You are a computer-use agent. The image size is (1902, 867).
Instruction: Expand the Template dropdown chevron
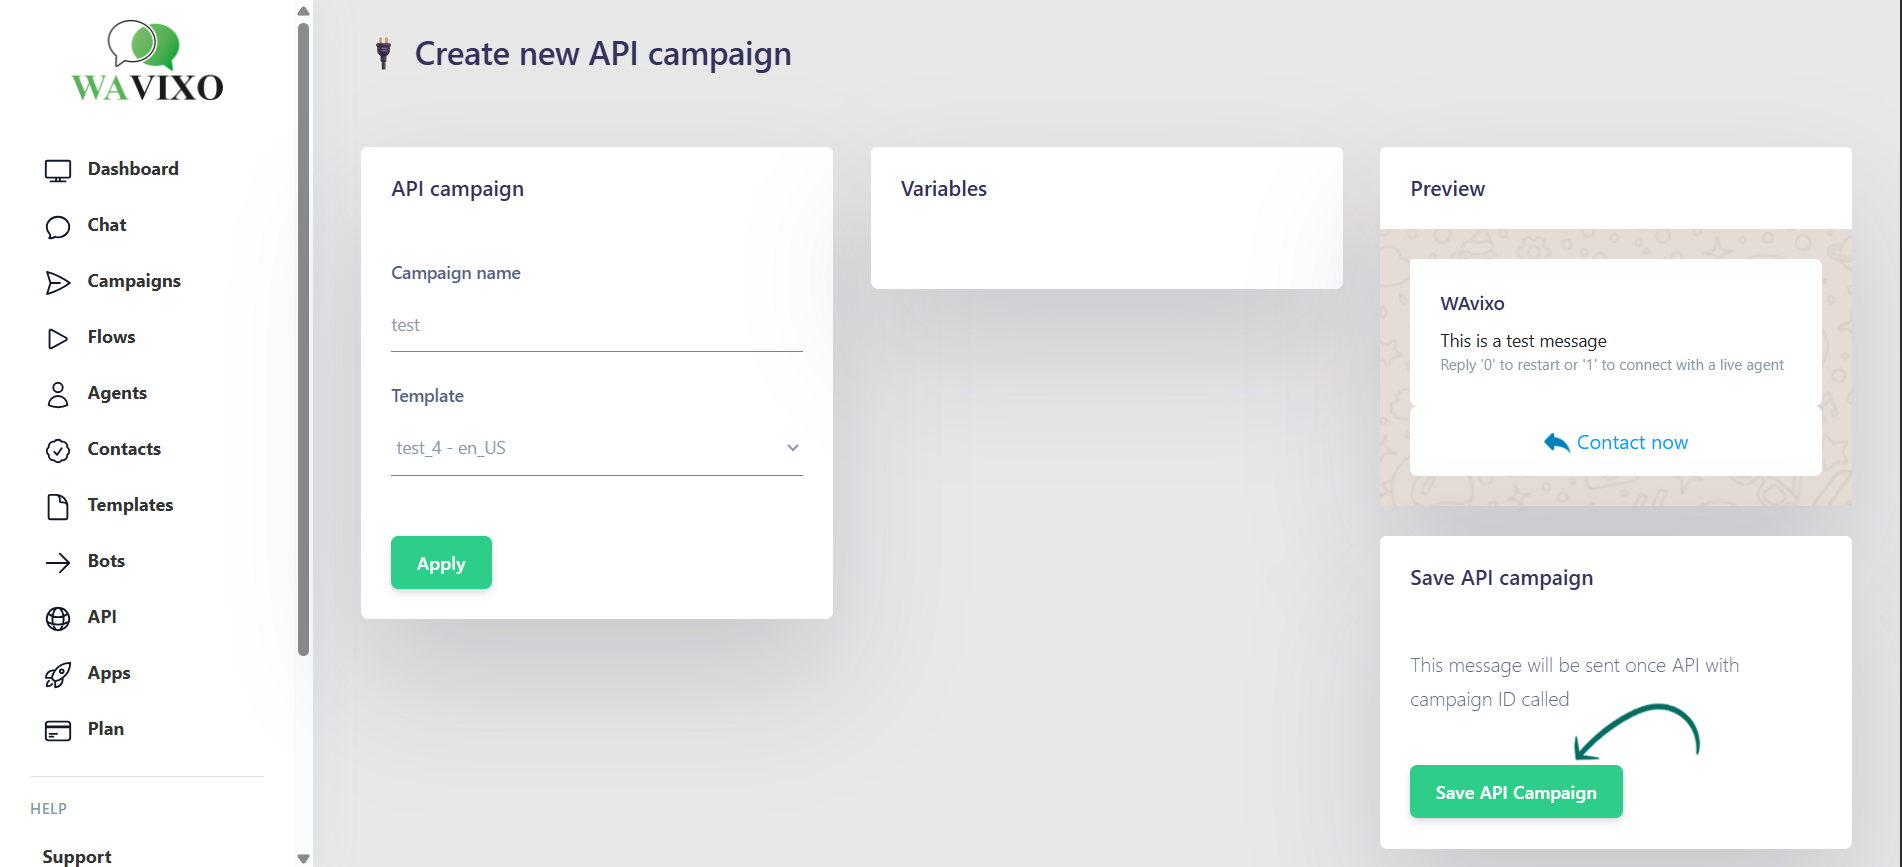(792, 448)
